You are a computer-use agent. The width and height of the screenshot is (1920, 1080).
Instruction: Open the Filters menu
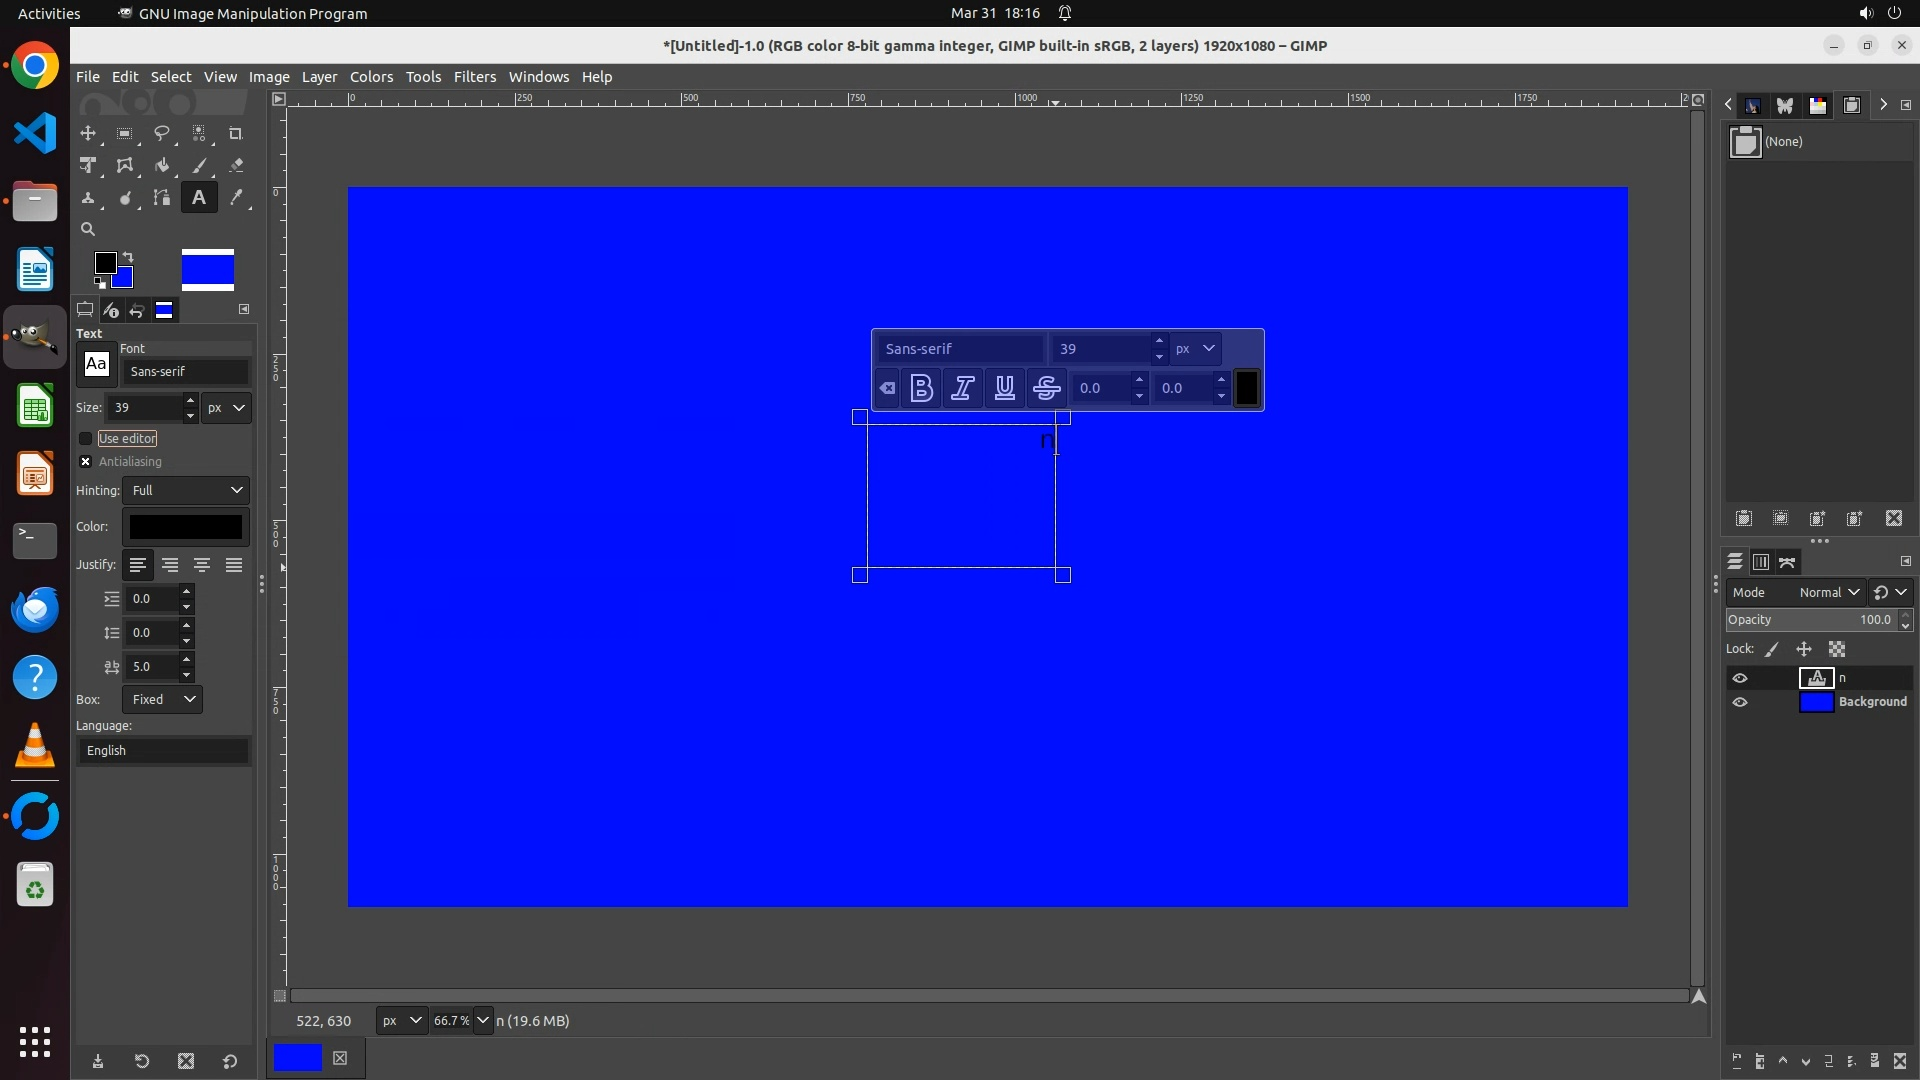pyautogui.click(x=474, y=77)
